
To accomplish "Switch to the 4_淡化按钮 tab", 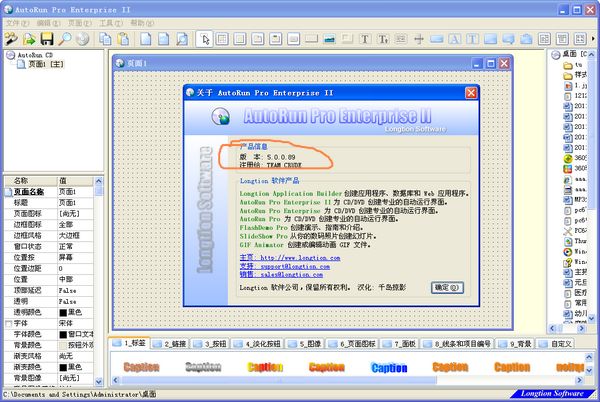I will pyautogui.click(x=258, y=344).
